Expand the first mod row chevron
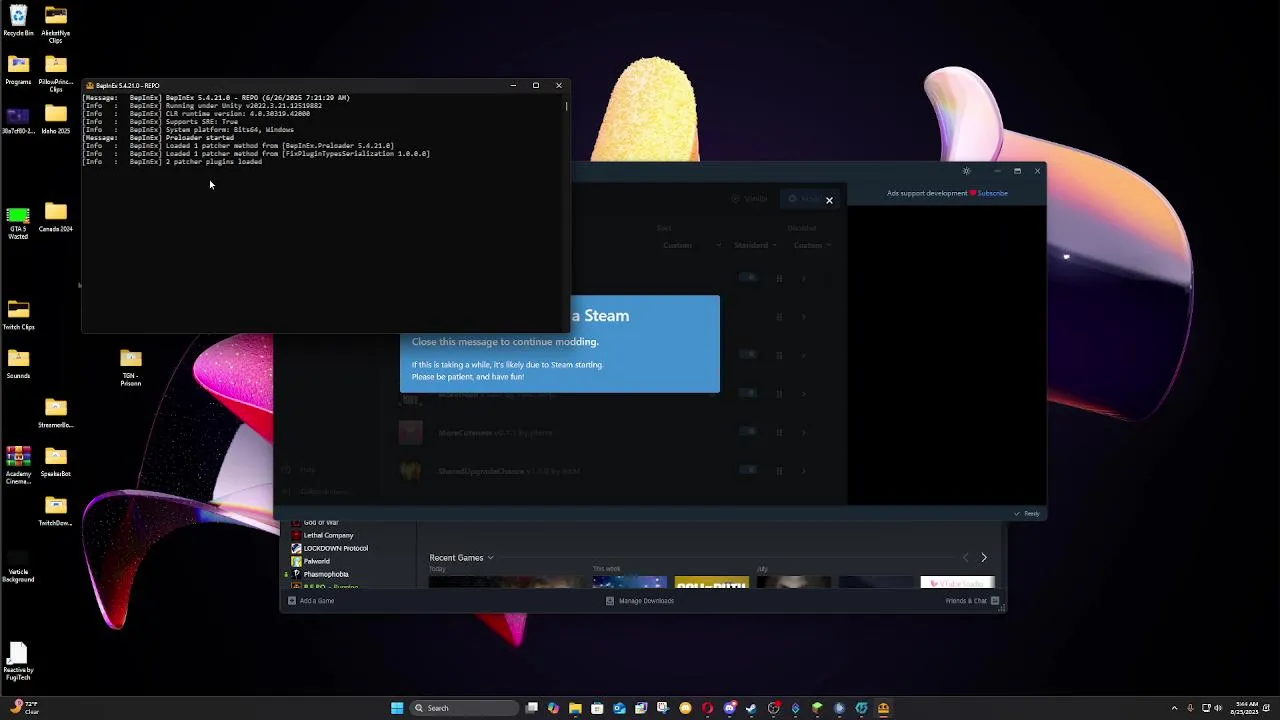 coord(804,278)
